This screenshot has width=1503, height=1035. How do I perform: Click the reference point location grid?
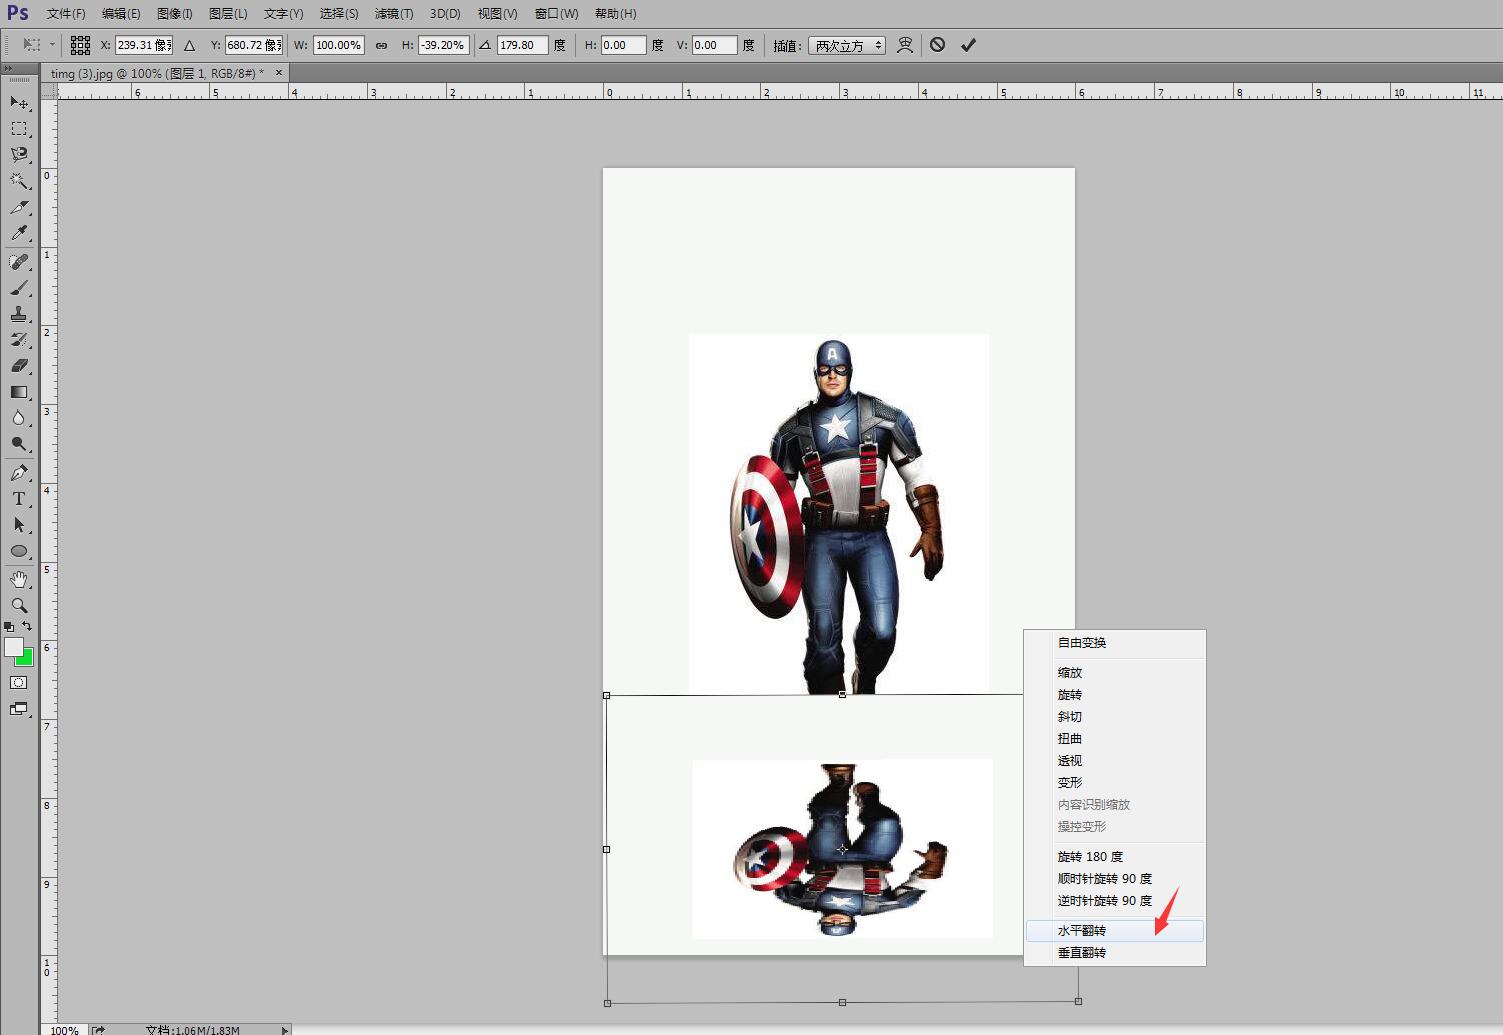pyautogui.click(x=81, y=45)
